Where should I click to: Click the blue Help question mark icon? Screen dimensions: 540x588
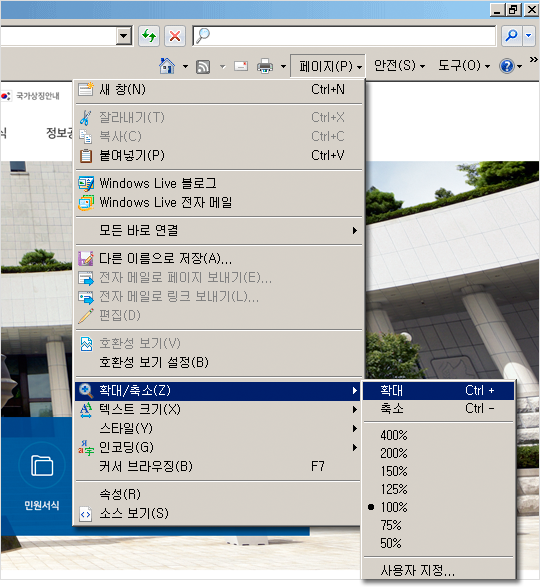tap(507, 66)
